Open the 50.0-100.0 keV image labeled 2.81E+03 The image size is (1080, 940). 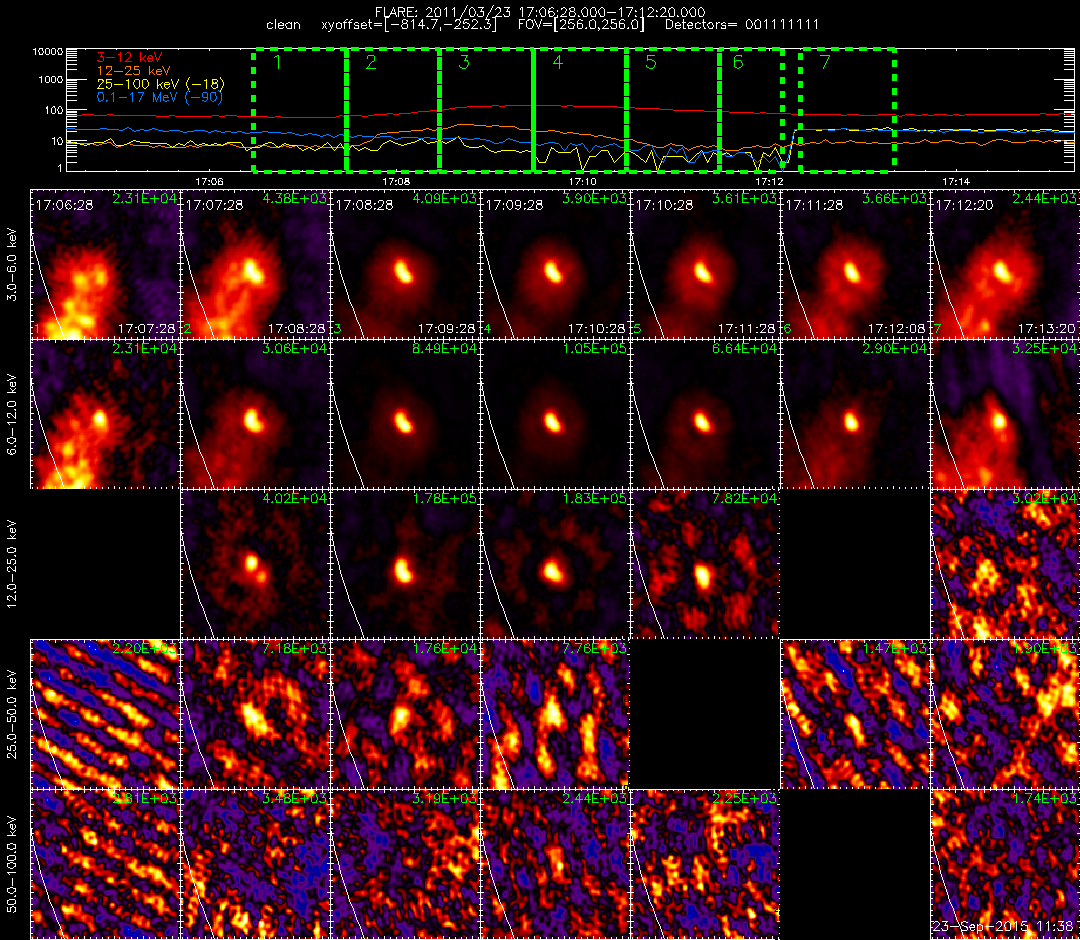[105, 864]
